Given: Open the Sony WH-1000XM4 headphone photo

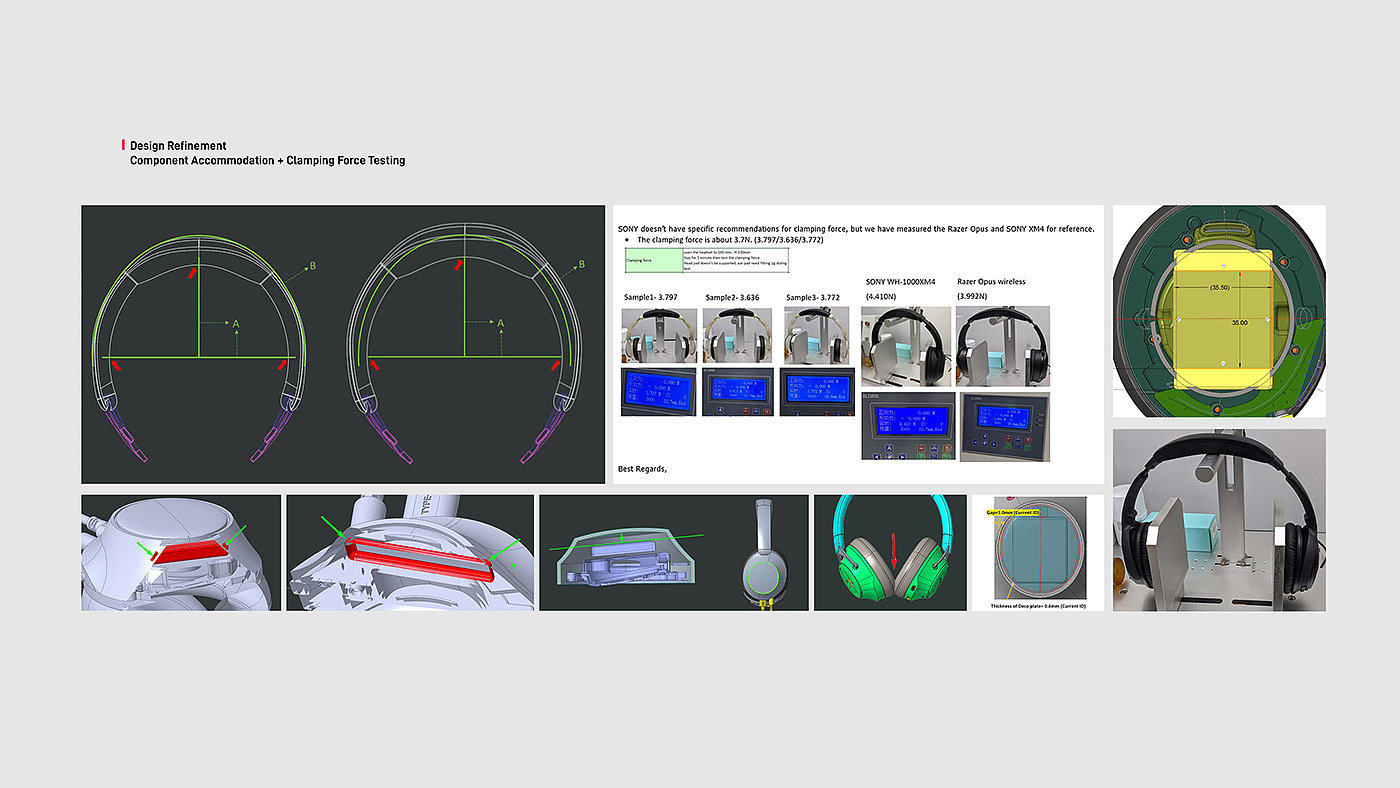Looking at the screenshot, I should coord(904,346).
